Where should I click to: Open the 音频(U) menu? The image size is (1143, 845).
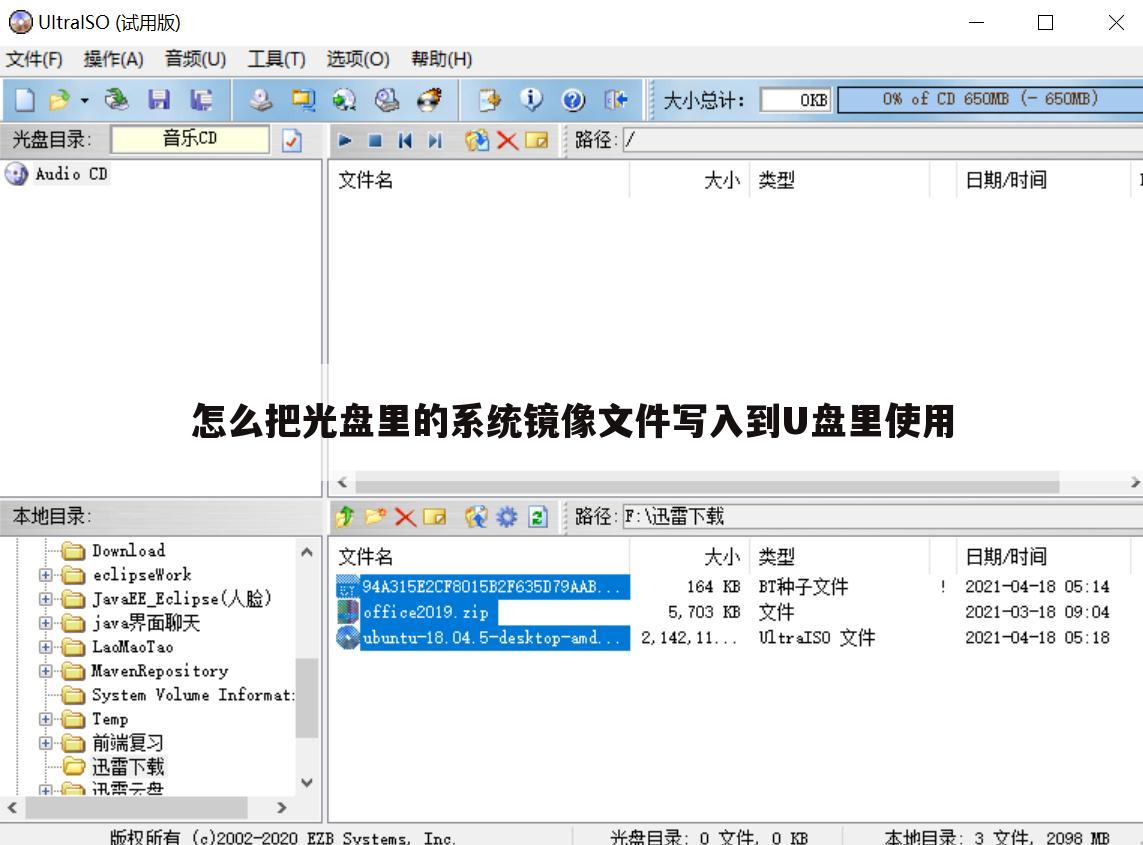click(195, 59)
